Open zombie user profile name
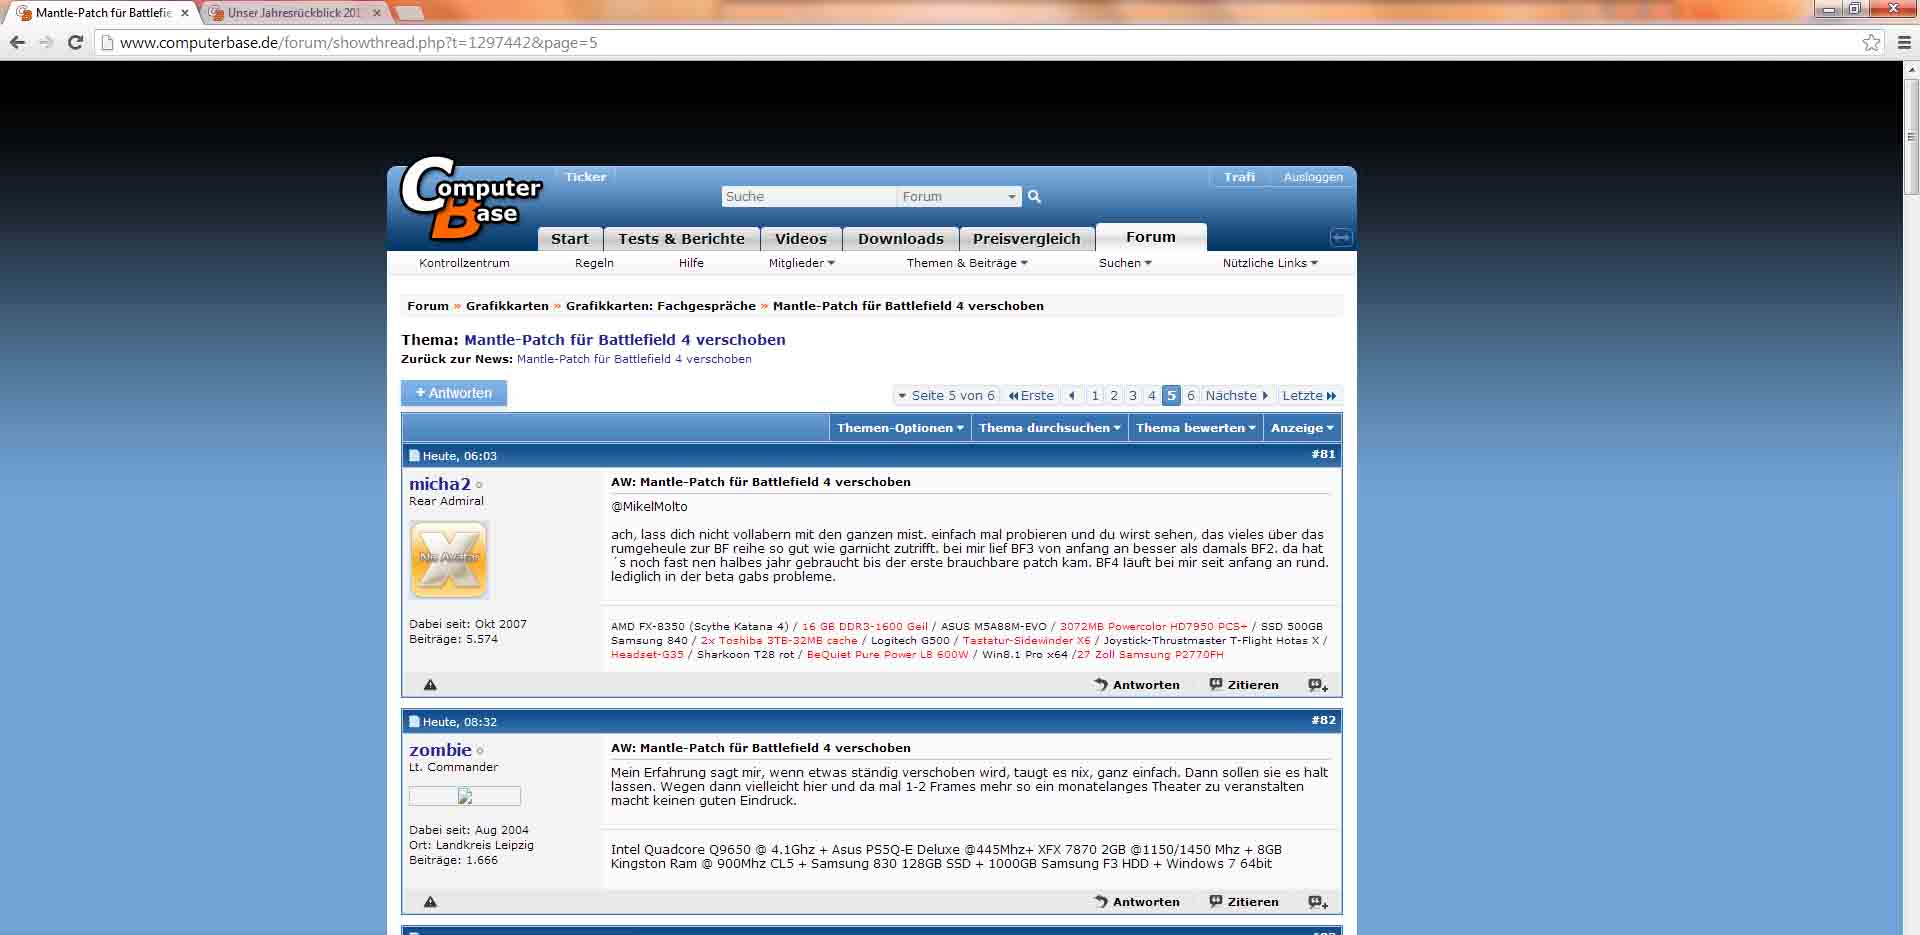 pyautogui.click(x=440, y=750)
